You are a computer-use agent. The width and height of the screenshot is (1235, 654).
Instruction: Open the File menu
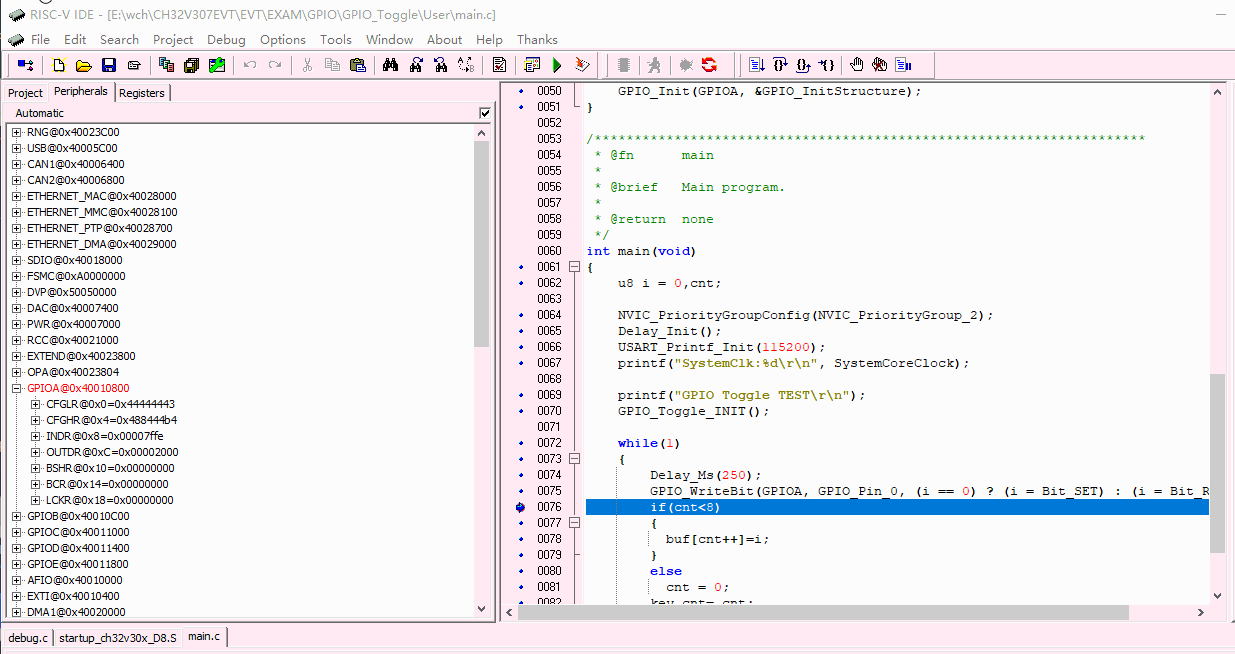[40, 40]
